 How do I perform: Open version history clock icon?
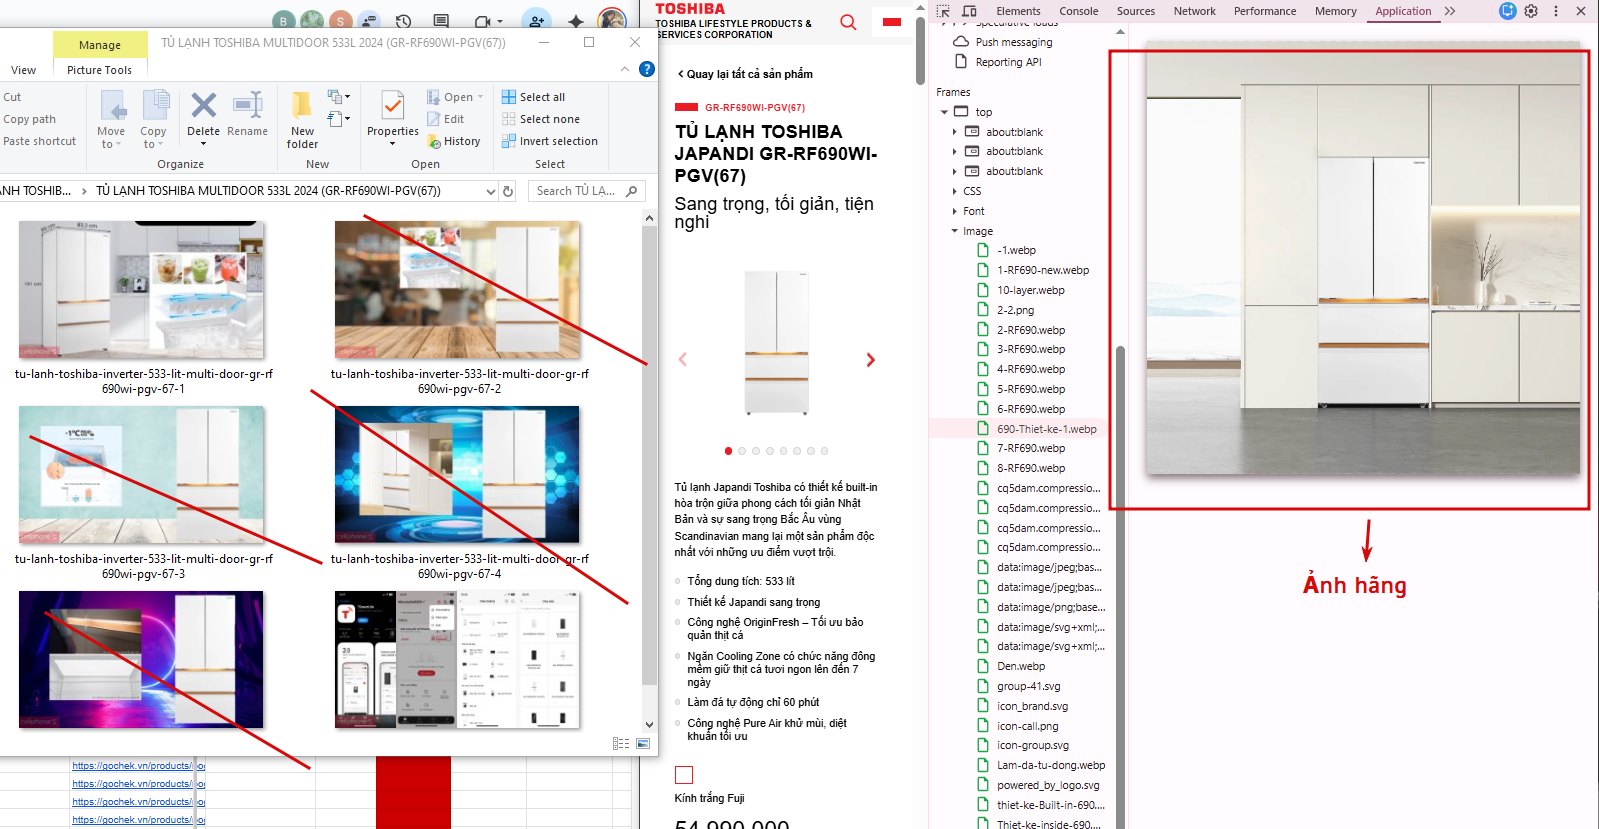point(403,21)
